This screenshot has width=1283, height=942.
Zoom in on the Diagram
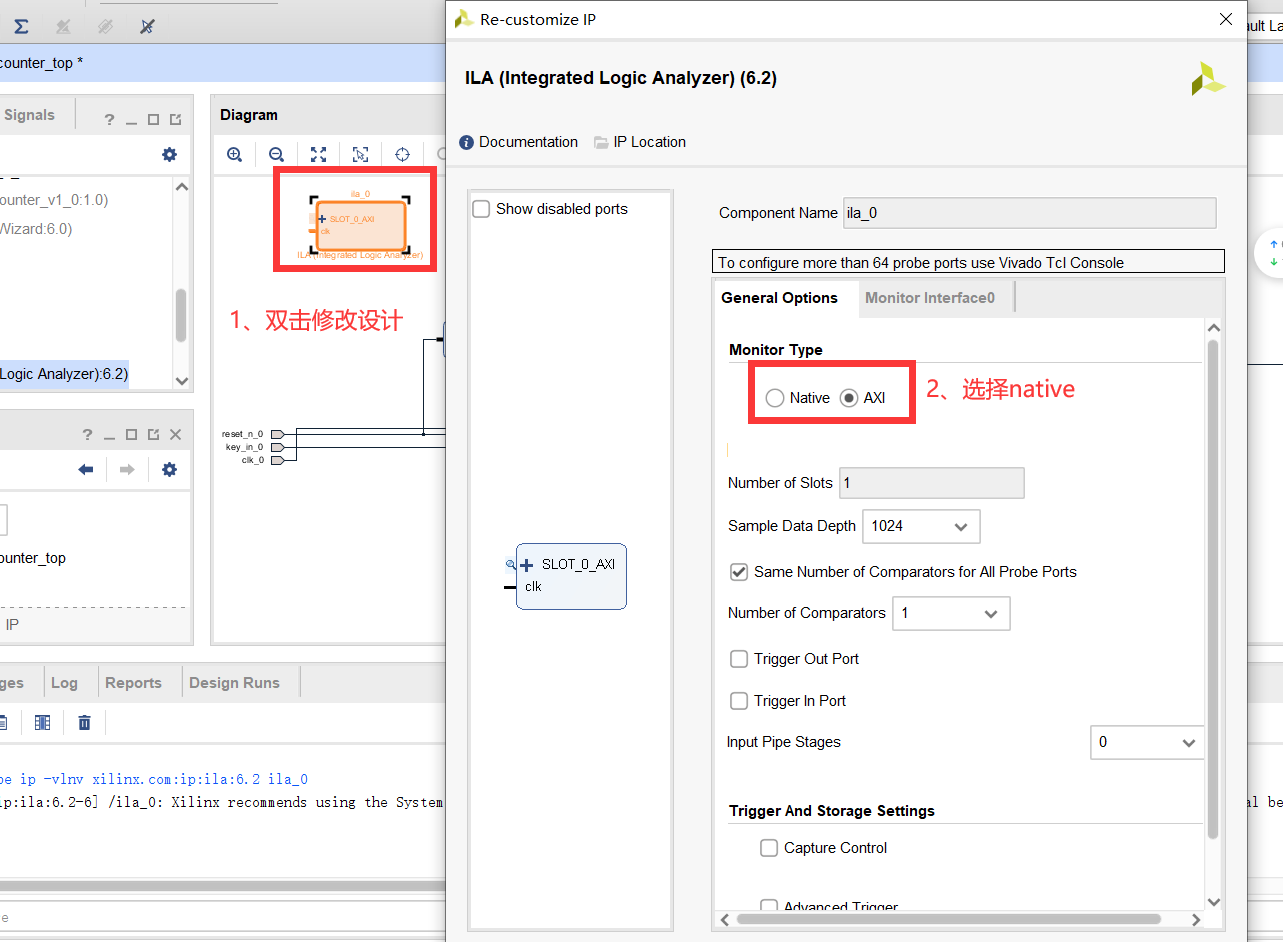tap(234, 154)
